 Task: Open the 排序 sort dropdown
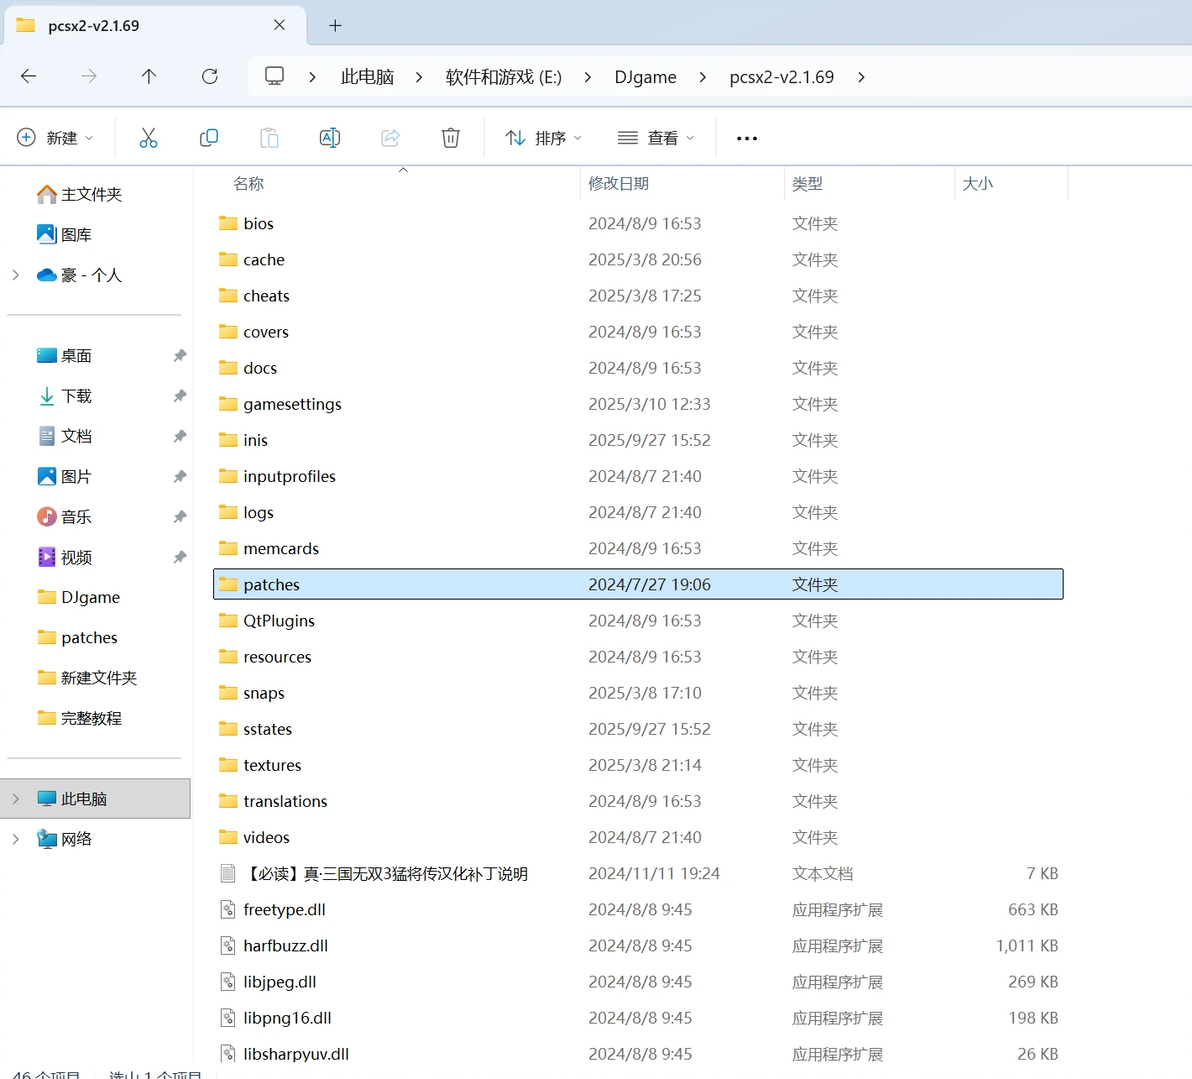544,138
